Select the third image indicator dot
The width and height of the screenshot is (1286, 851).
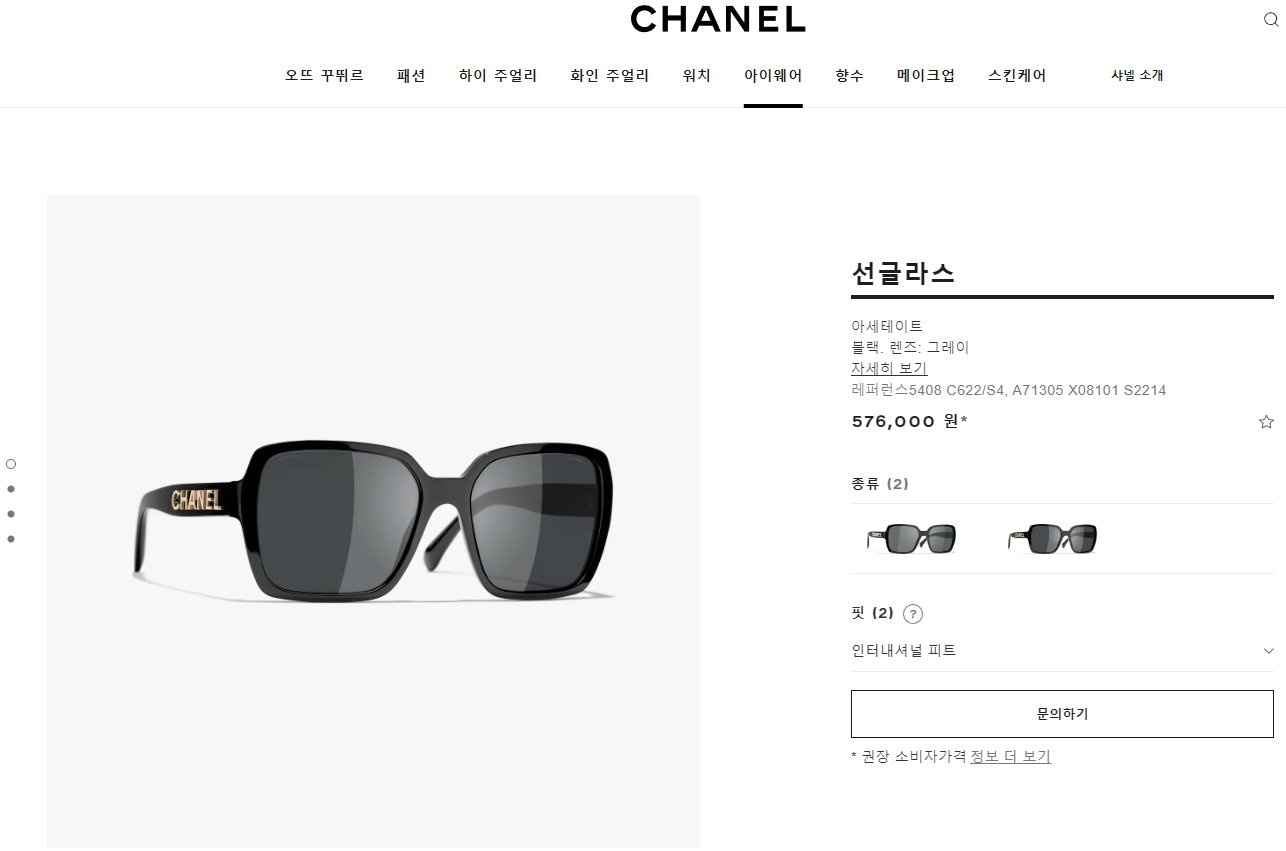pos(11,514)
